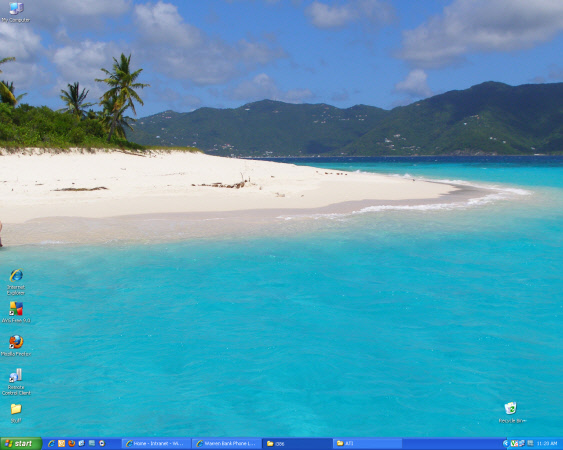This screenshot has width=563, height=450.
Task: Click the network computers tray icon
Action: tap(522, 444)
